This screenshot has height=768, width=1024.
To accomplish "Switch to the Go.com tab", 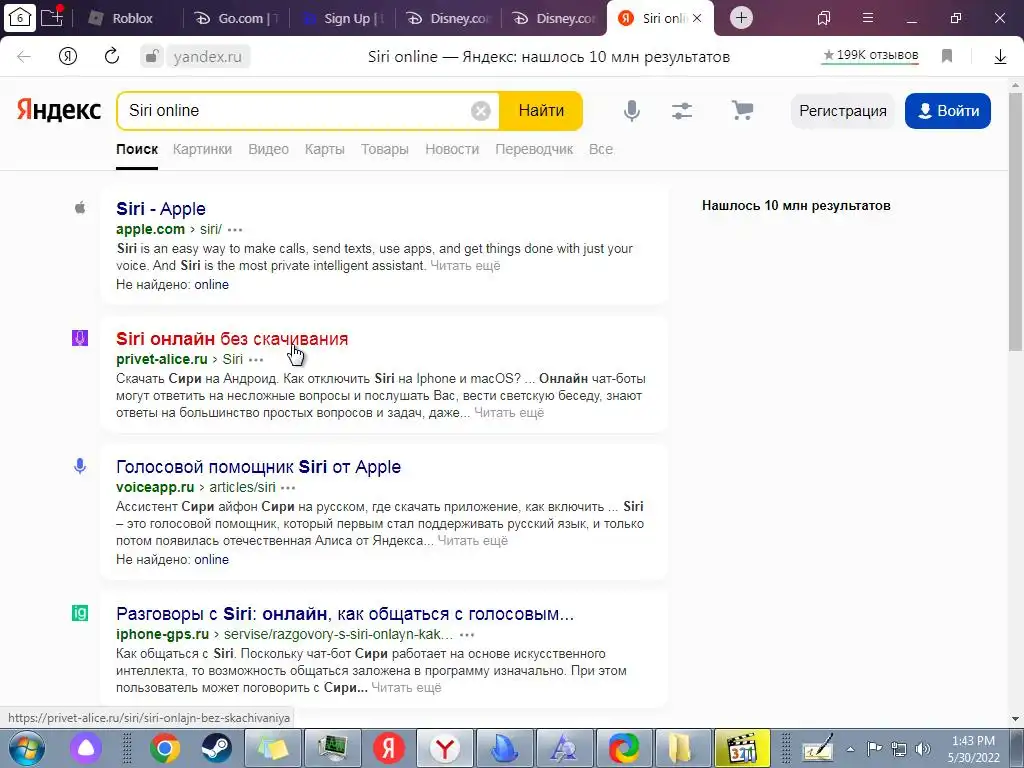I will pyautogui.click(x=238, y=18).
